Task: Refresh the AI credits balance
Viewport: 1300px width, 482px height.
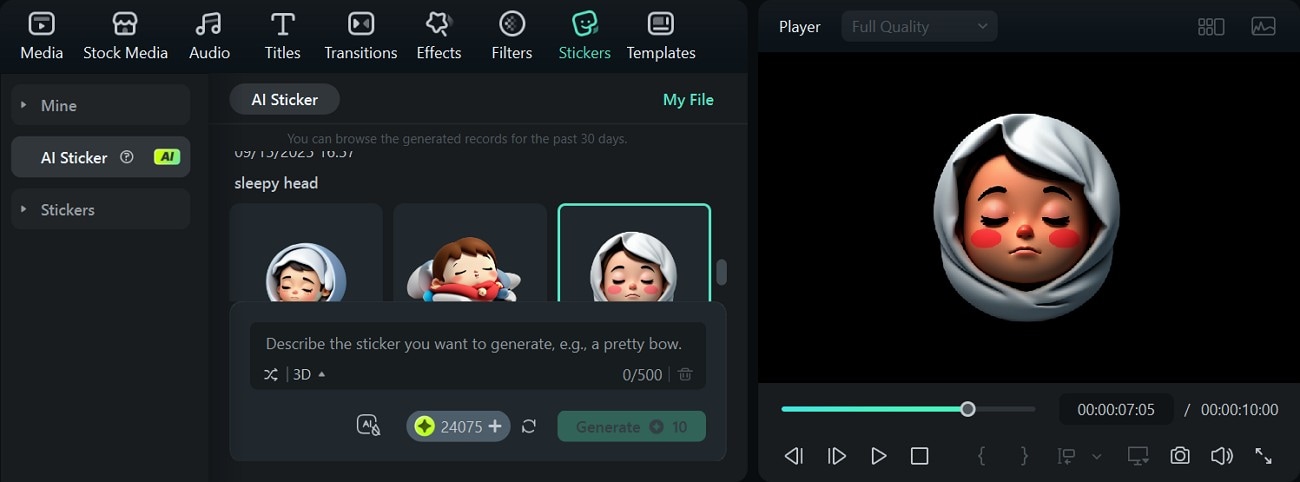Action: (x=529, y=426)
